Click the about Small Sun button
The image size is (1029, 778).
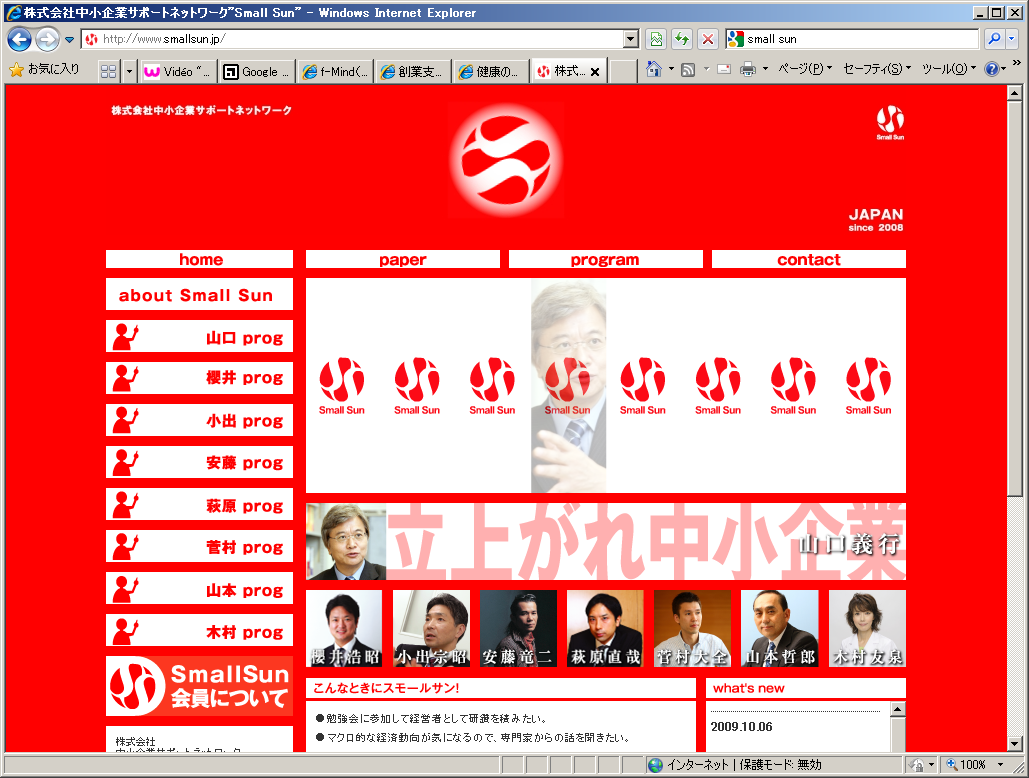click(199, 295)
